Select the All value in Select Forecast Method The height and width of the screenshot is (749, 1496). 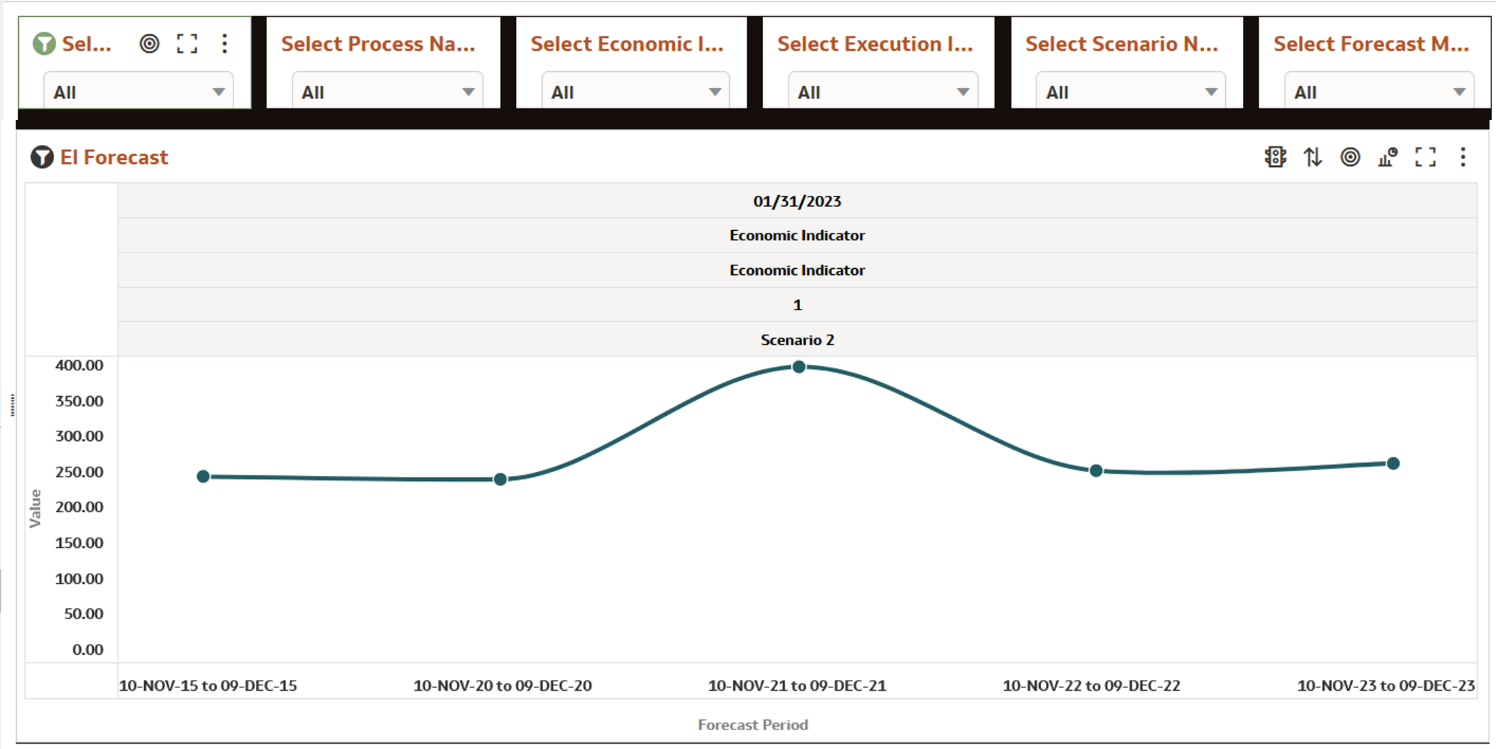pyautogui.click(x=1377, y=92)
